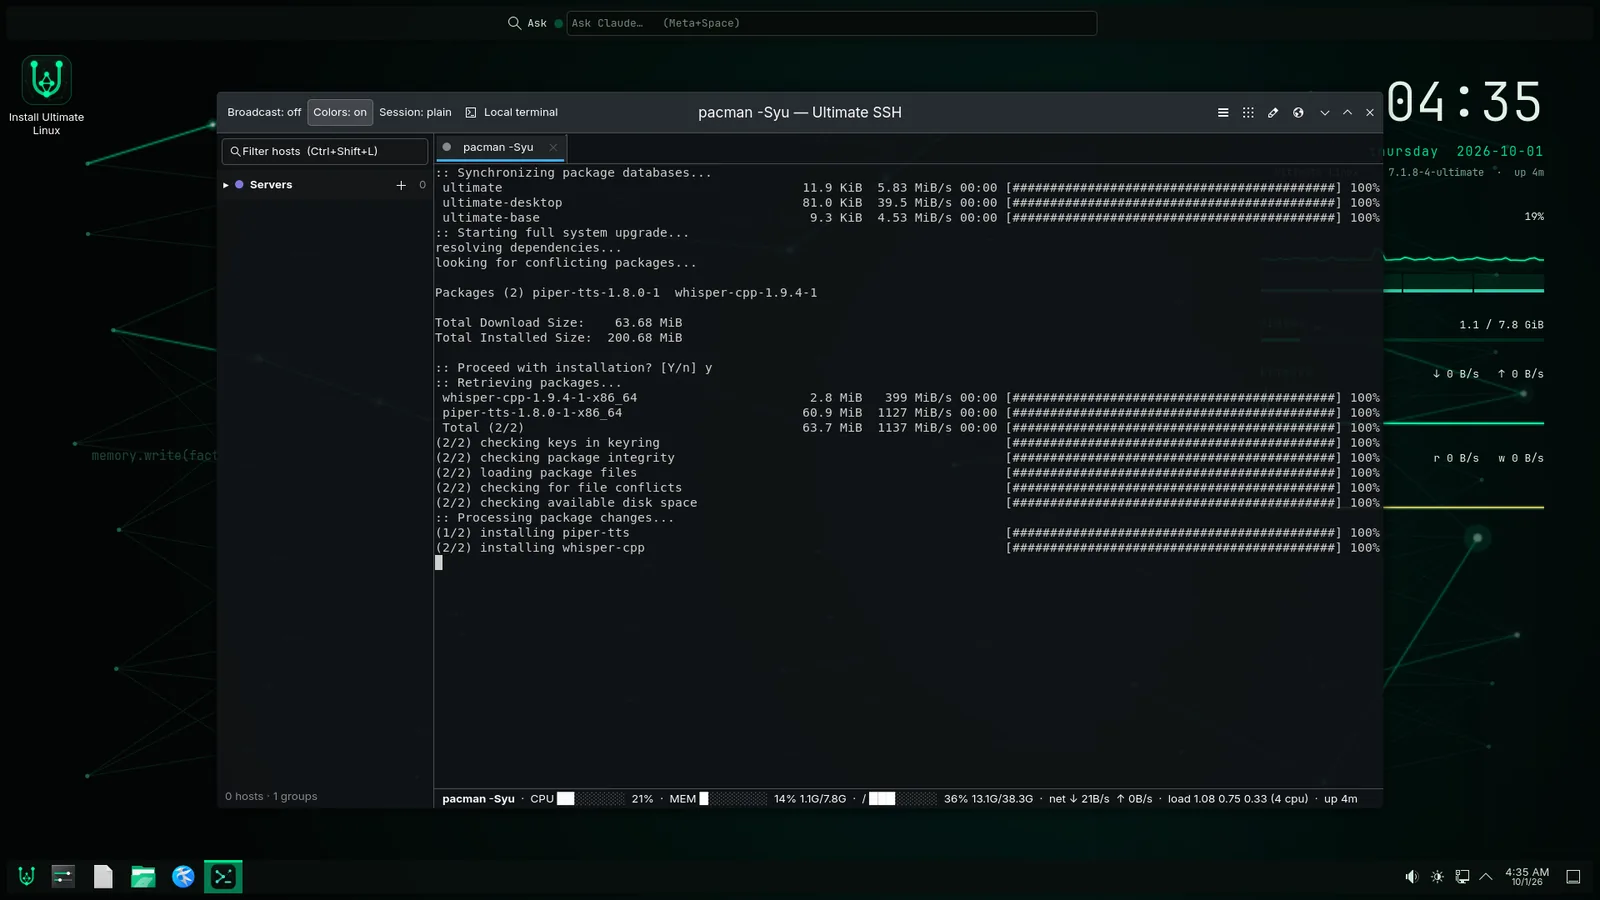Click the 0 host count beside Servers
This screenshot has width=1600, height=900.
click(x=422, y=185)
